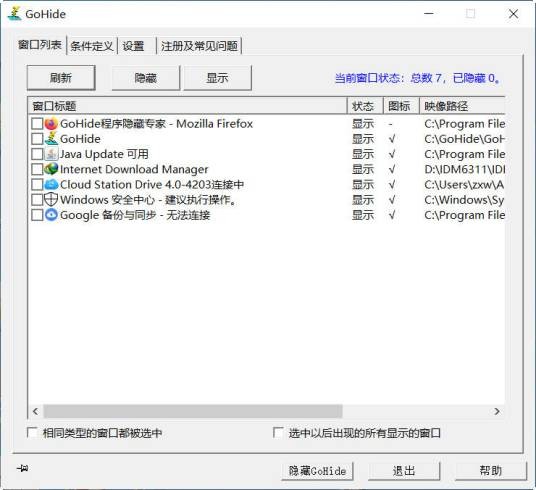Tick the Java Update 可用 checkbox
The image size is (536, 490).
[37, 154]
